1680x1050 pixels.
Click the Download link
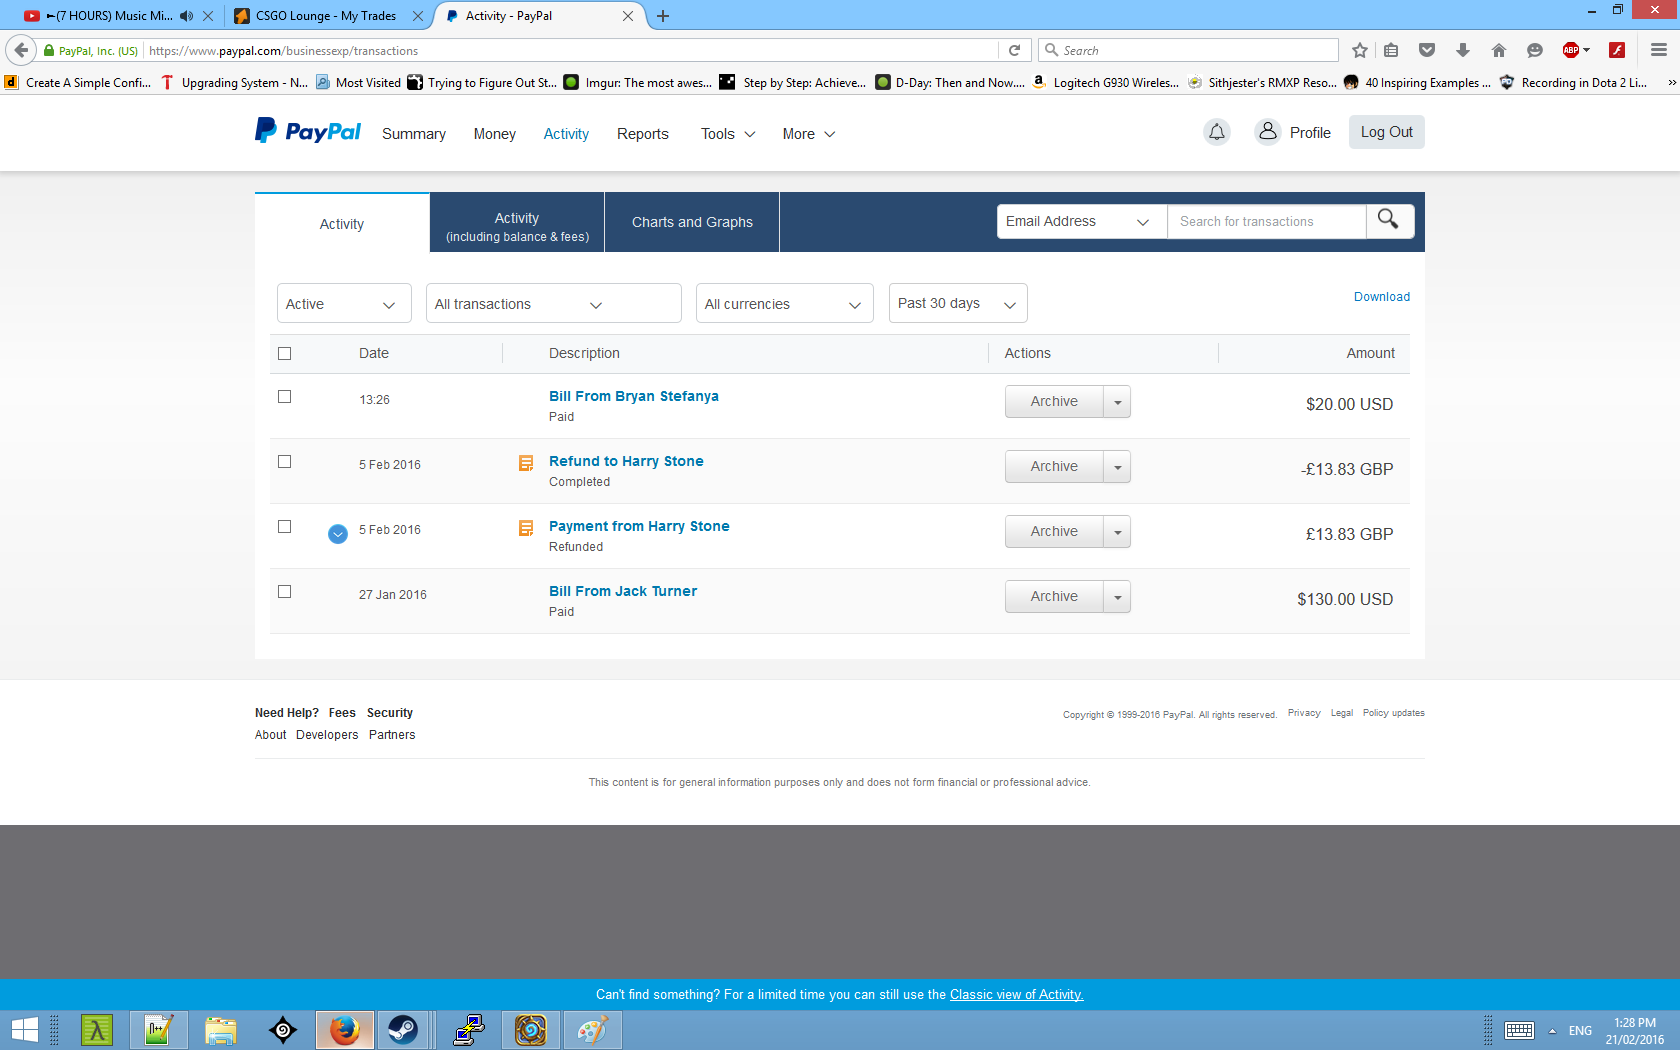[1381, 297]
